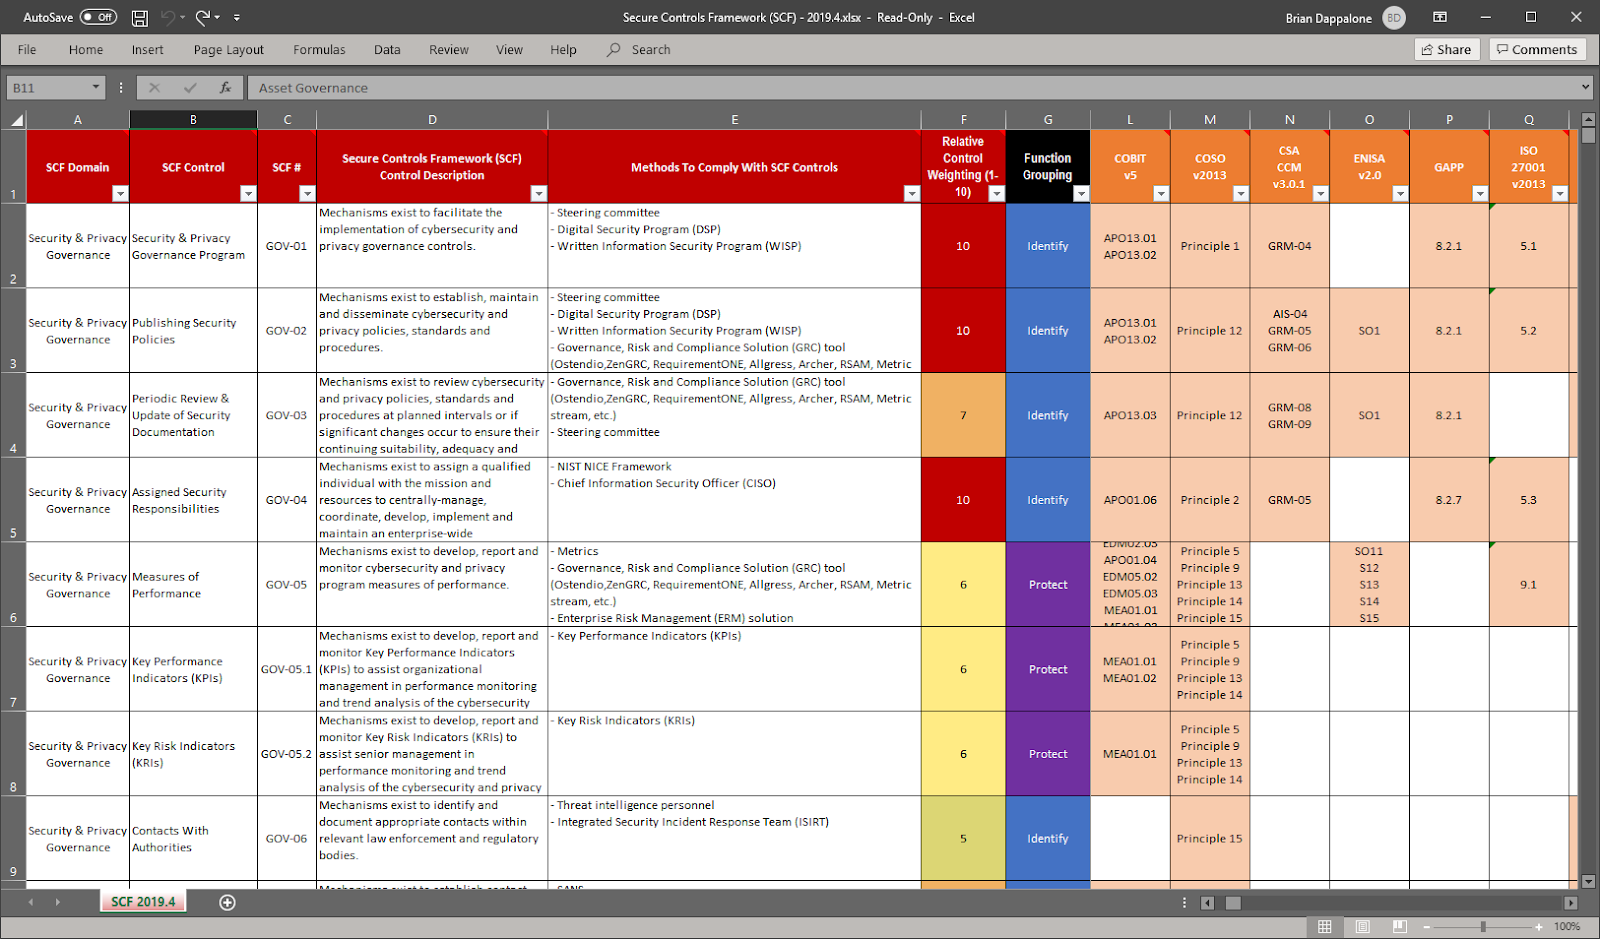The image size is (1600, 939).
Task: Click horizontal scrollbar right arrow
Action: click(x=1570, y=903)
